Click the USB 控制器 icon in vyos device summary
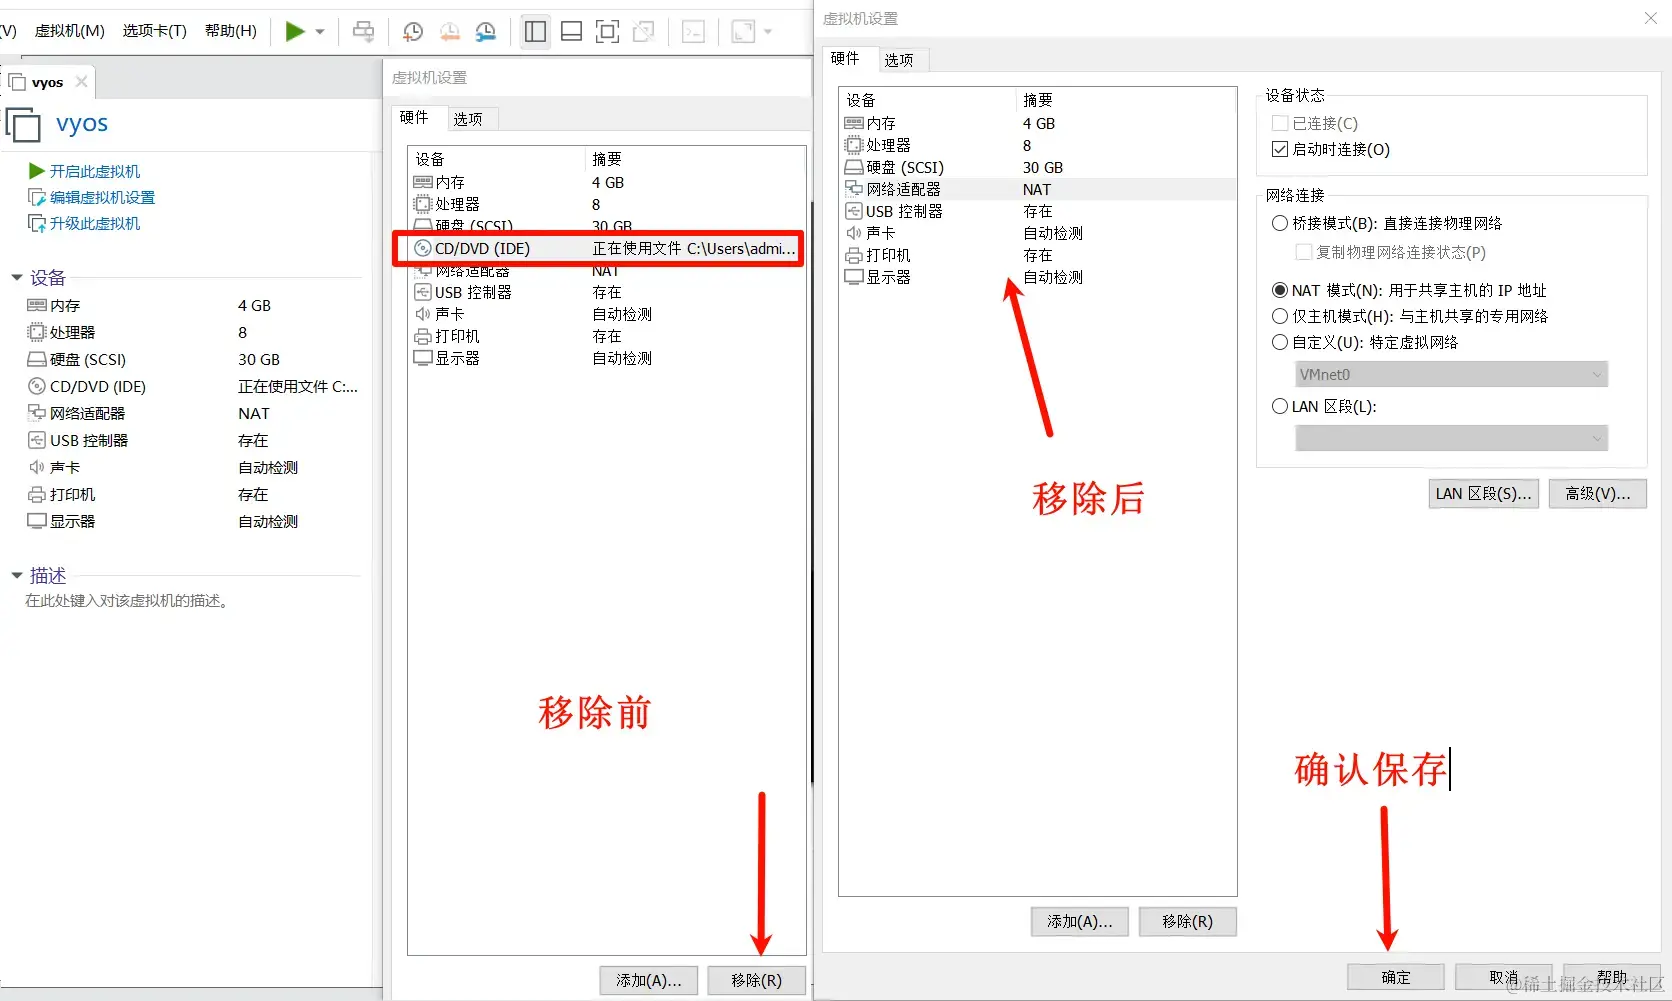The width and height of the screenshot is (1672, 1001). tap(37, 440)
